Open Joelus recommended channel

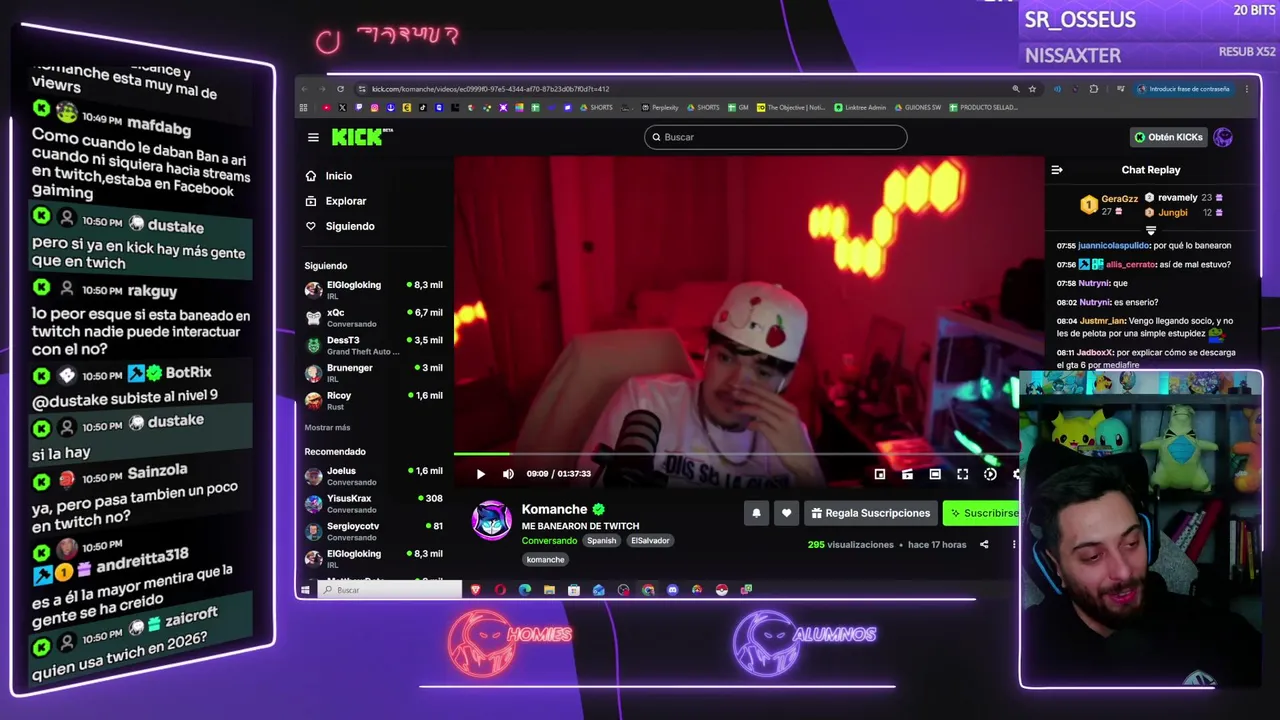click(x=373, y=476)
